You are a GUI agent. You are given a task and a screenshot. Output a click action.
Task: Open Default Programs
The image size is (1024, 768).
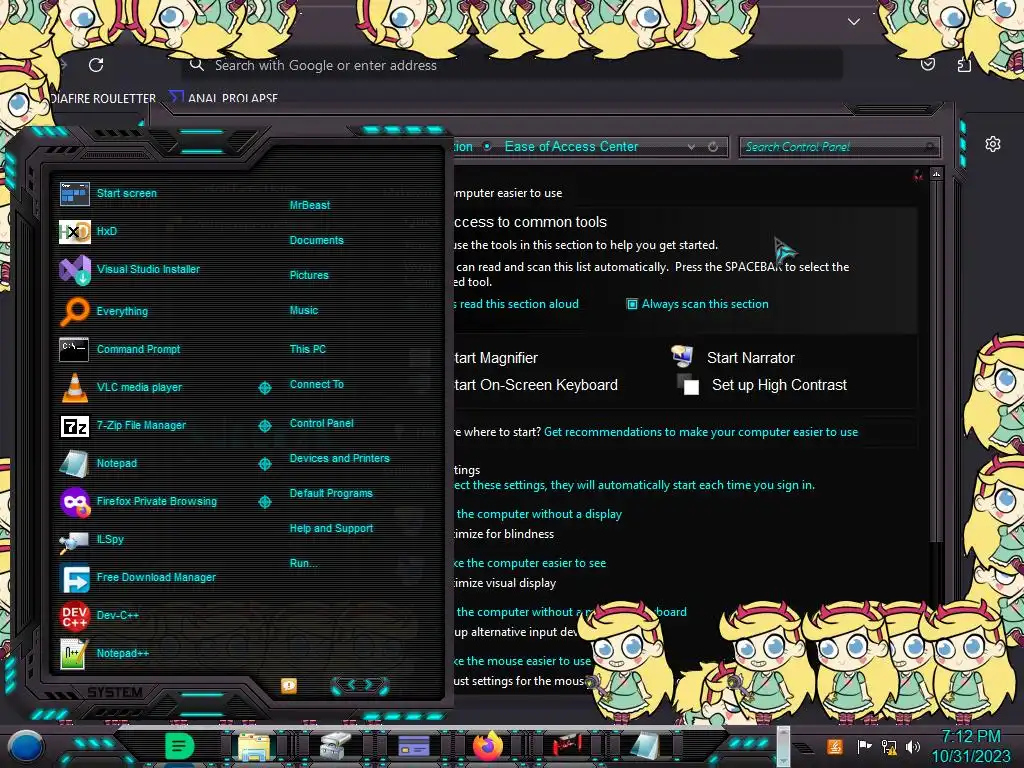click(x=330, y=493)
